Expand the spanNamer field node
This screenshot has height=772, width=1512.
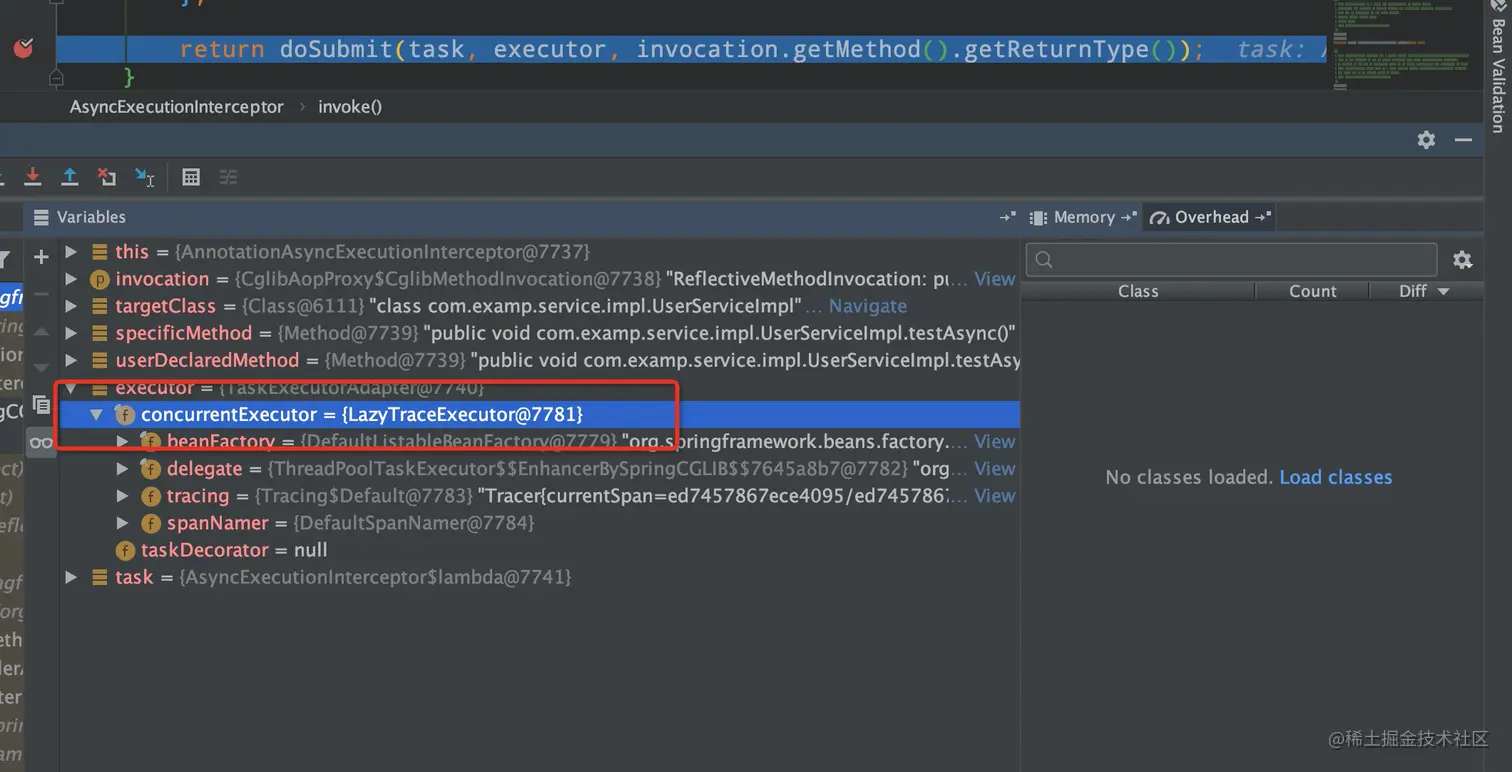click(123, 523)
